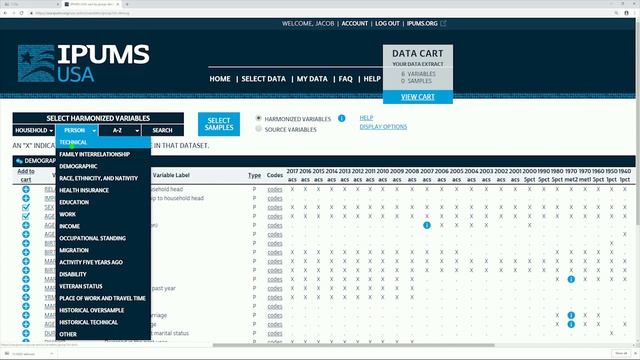The image size is (640, 360).
Task: Choose Occupational Standing menu item
Action: pyautogui.click(x=103, y=238)
